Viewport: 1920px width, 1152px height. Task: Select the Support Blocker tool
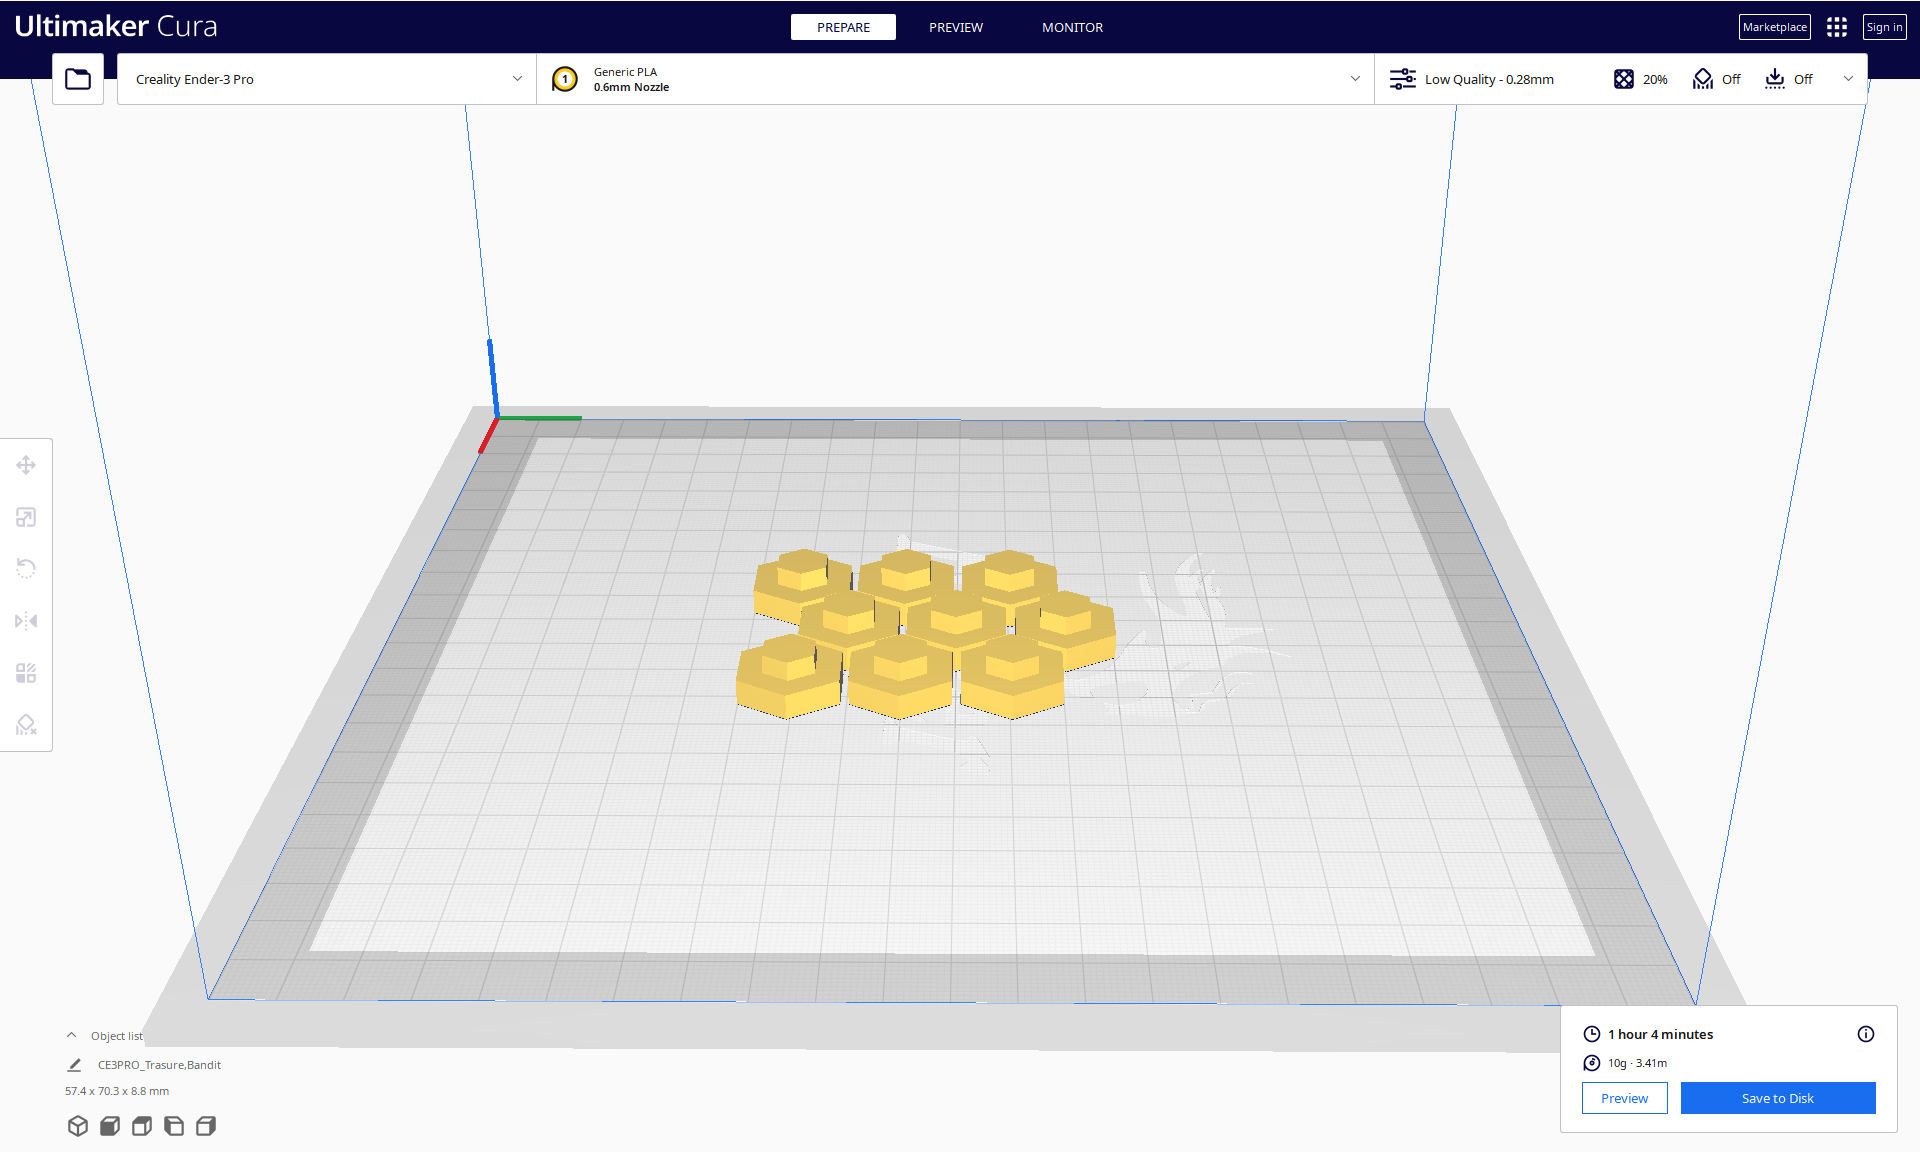[x=26, y=725]
